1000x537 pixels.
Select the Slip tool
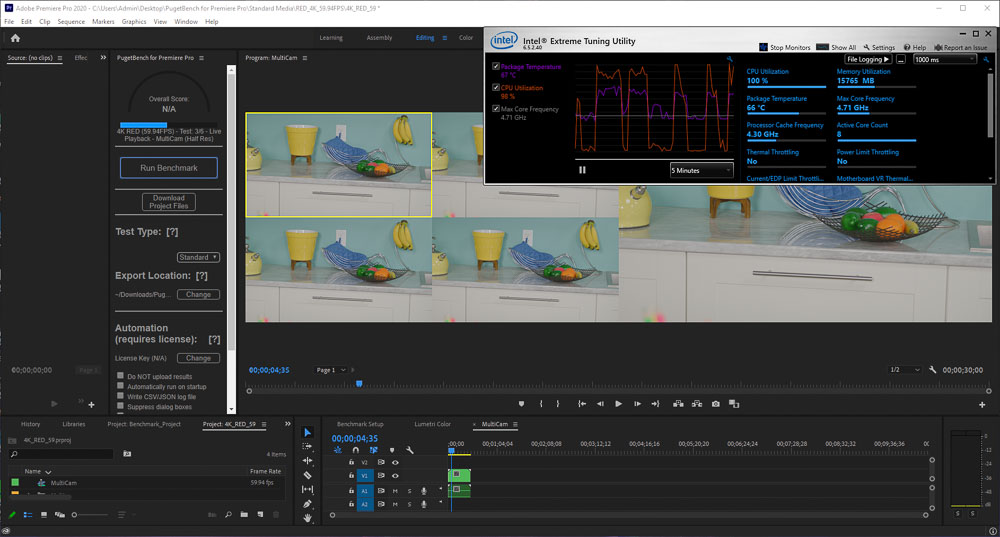(307, 489)
